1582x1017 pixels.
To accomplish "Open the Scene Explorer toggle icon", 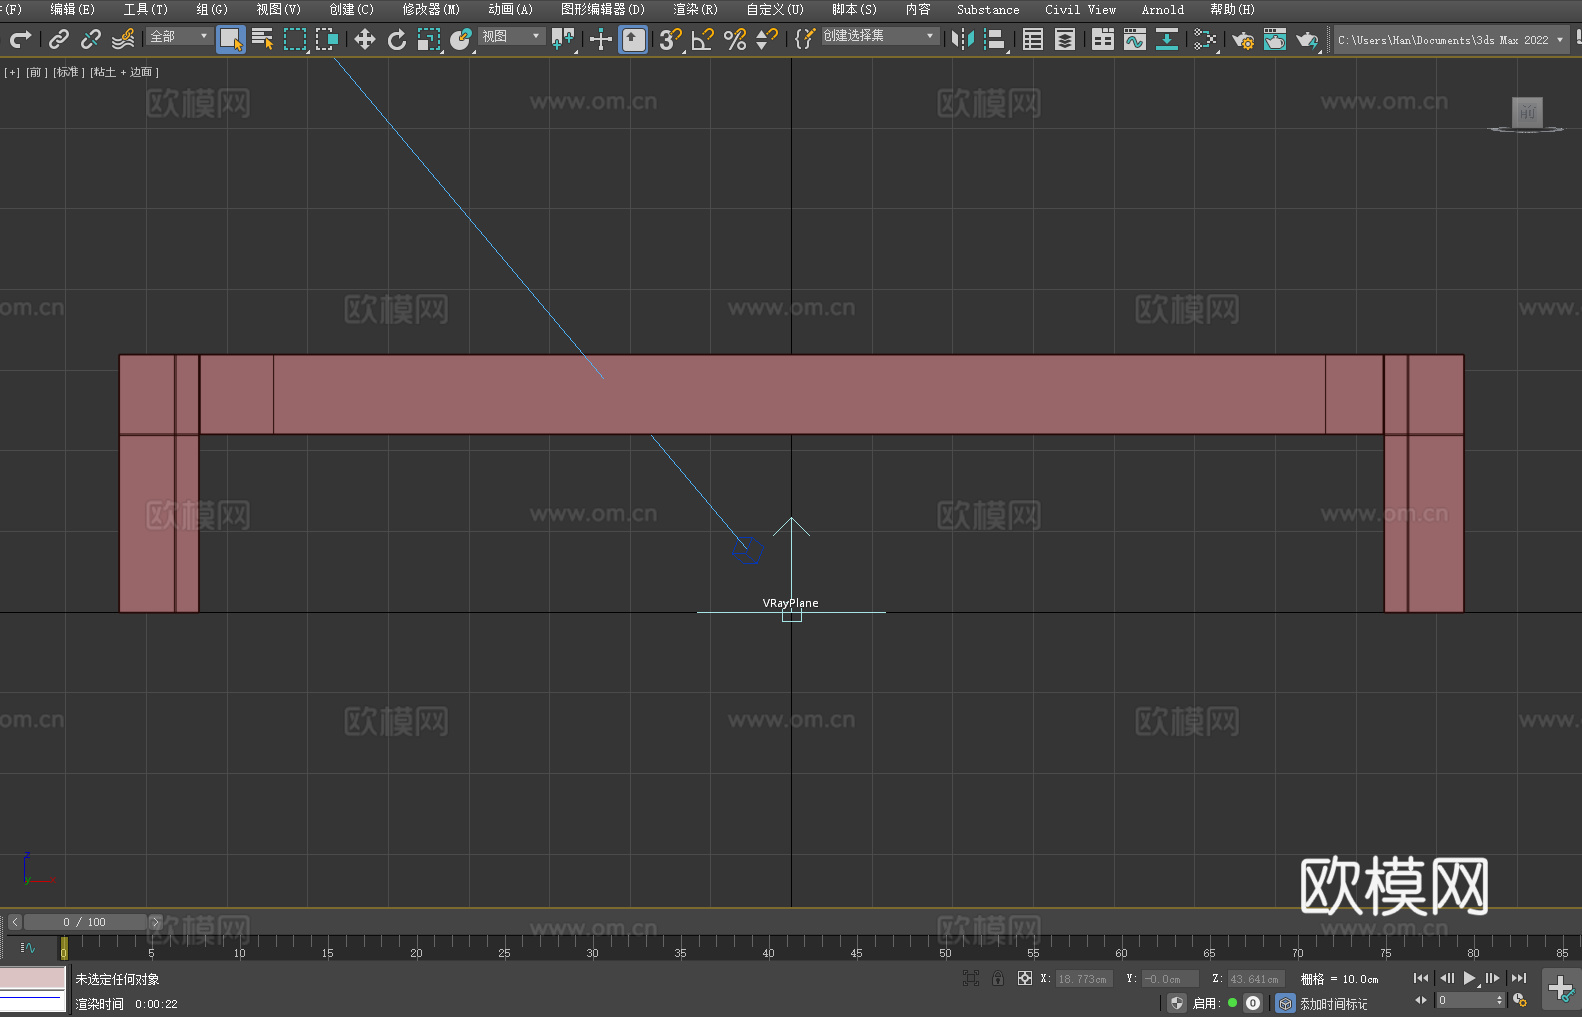I will tap(1033, 39).
